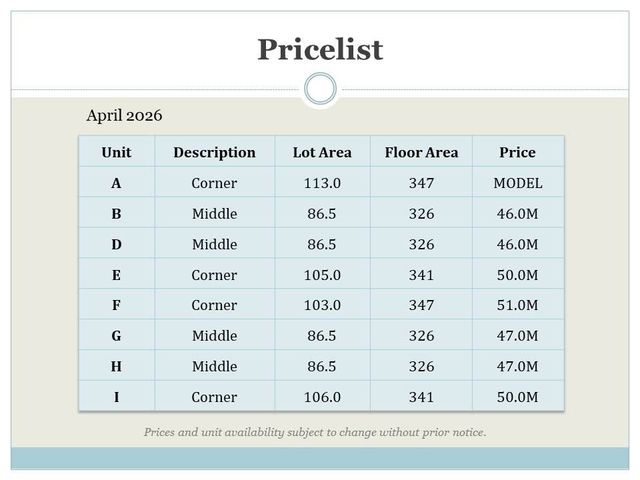The width and height of the screenshot is (640, 480).
Task: Click the price disclaimer footnote text
Action: coord(315,432)
